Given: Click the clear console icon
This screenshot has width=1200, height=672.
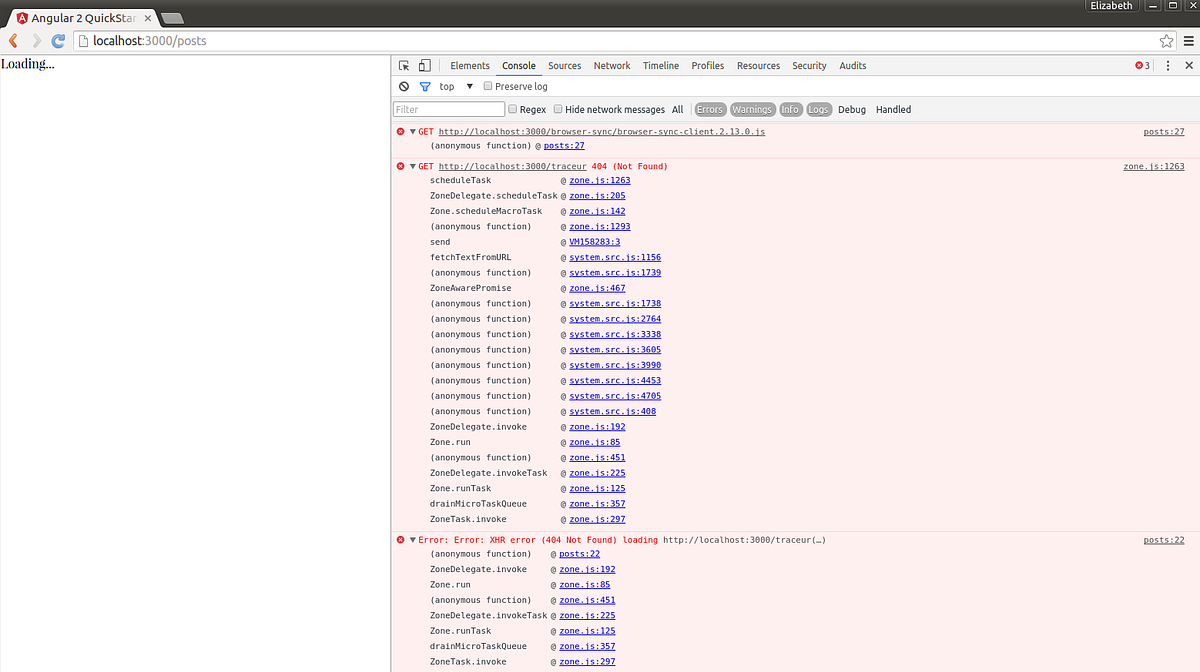Looking at the screenshot, I should (403, 86).
